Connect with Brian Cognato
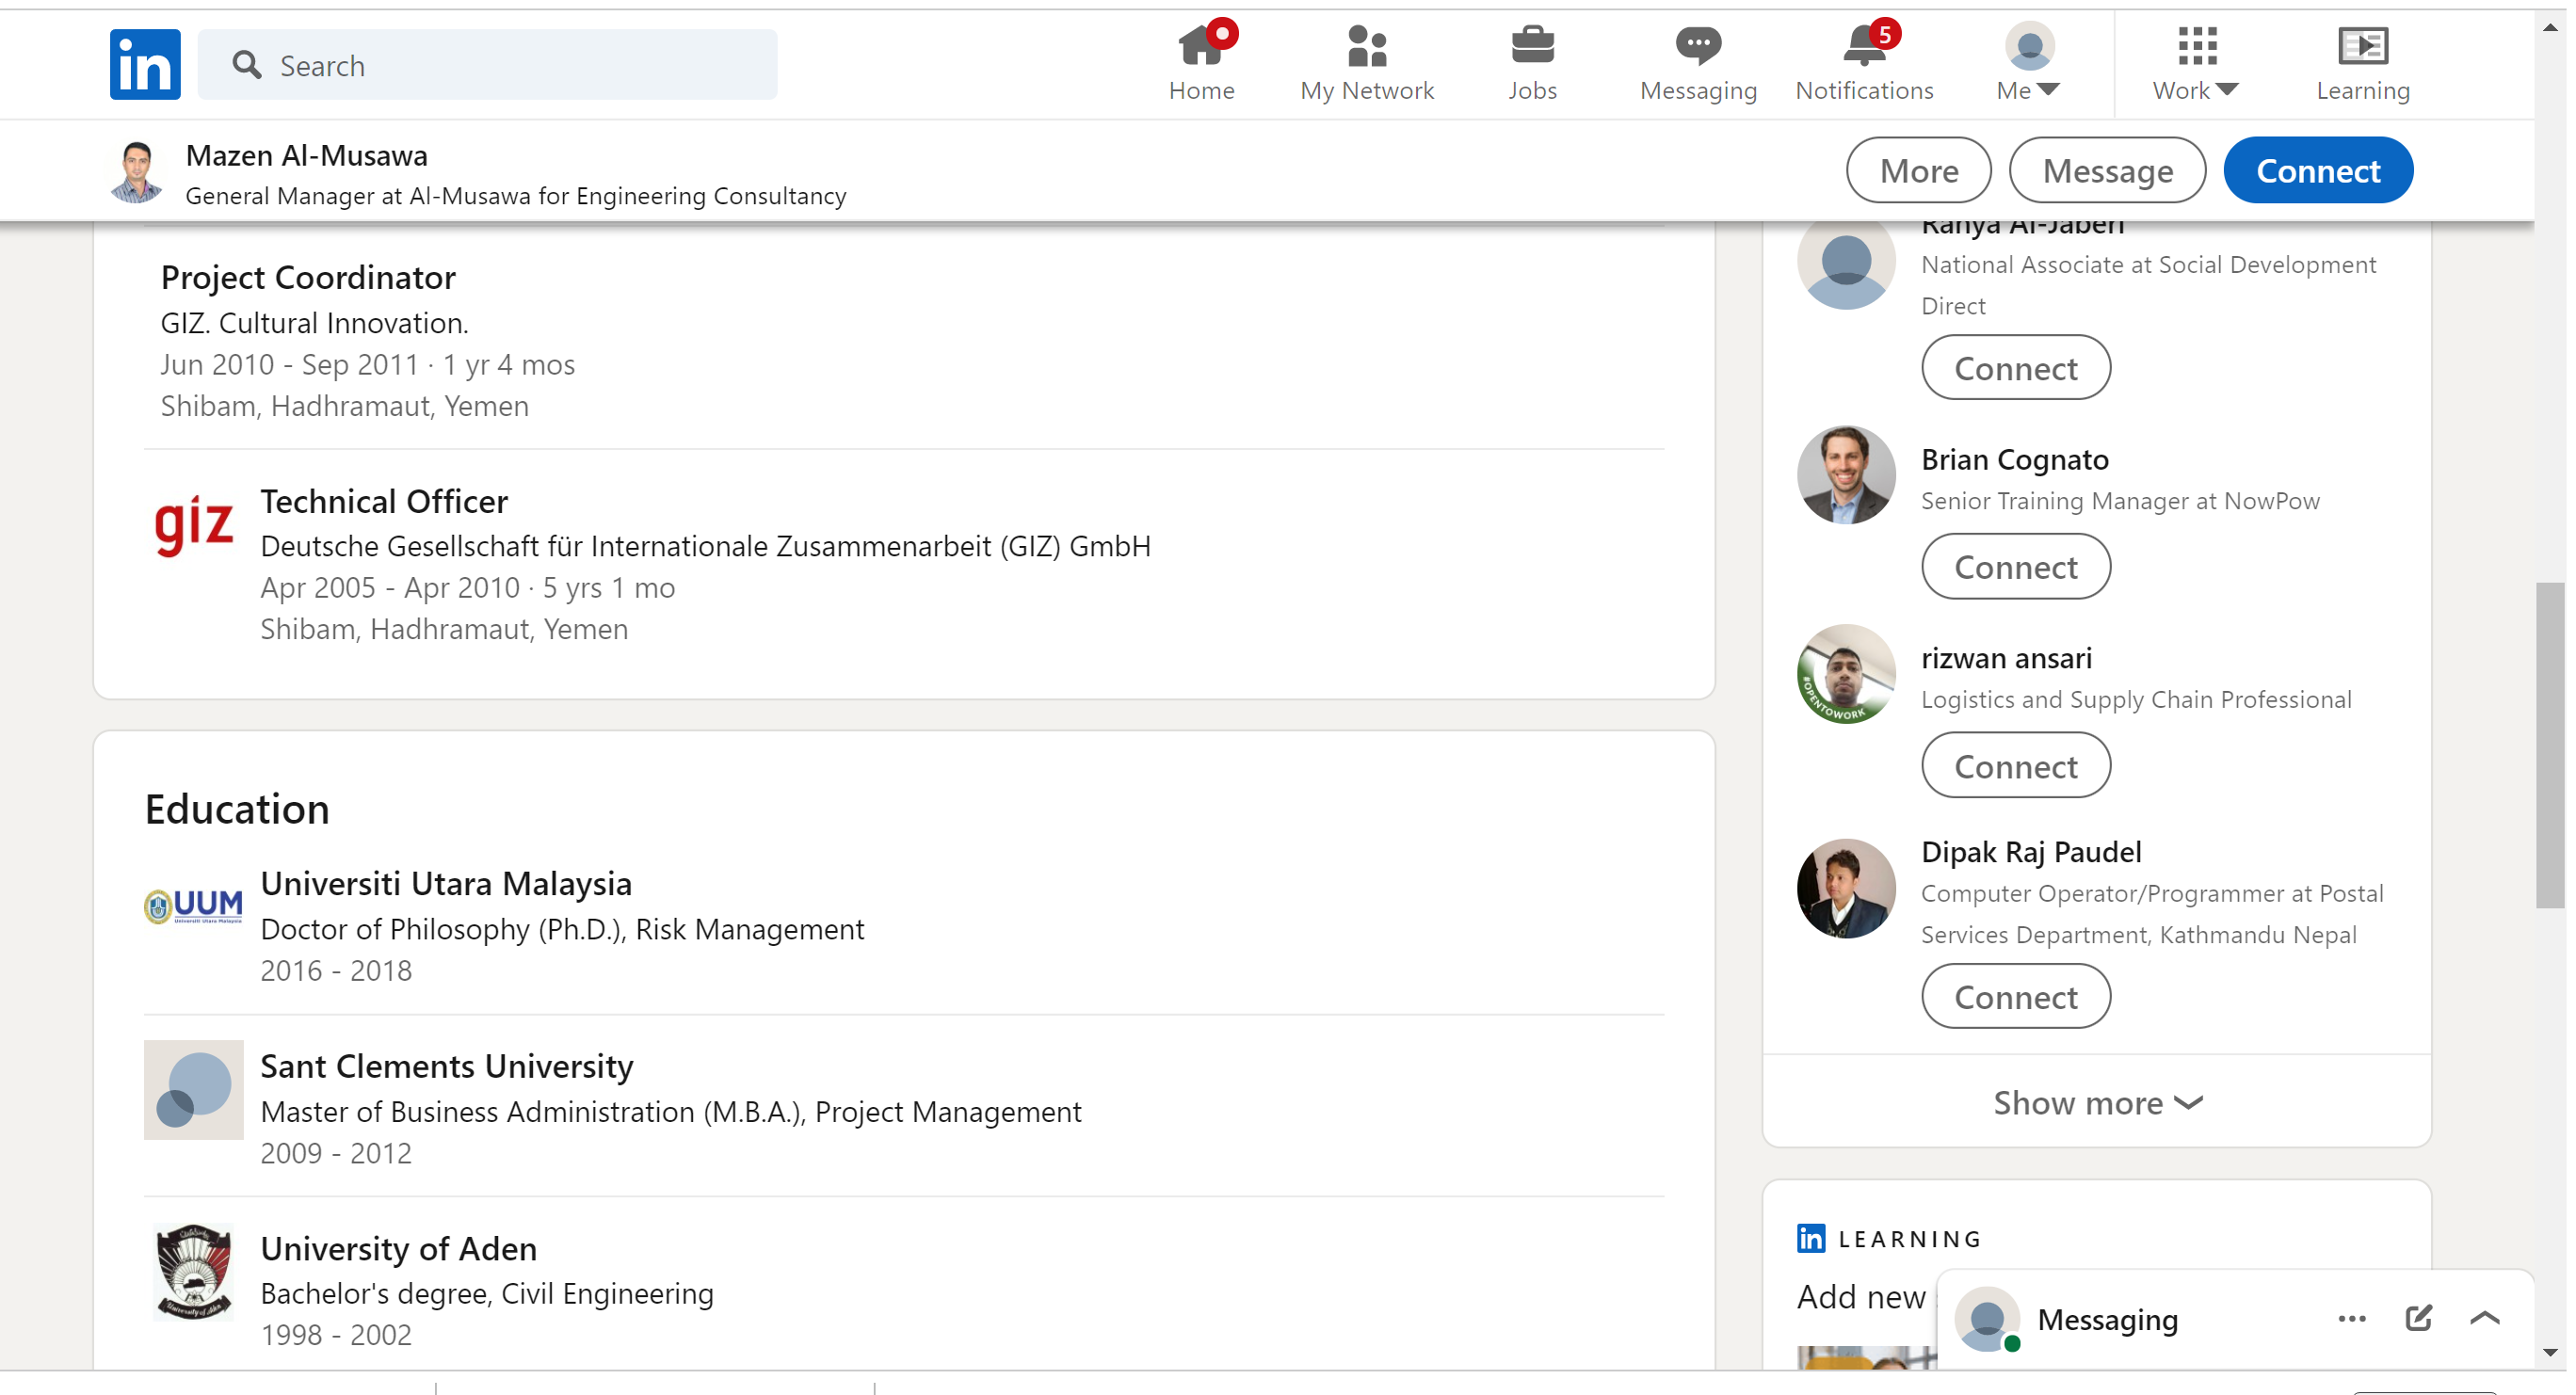Screen dimensions: 2576x1395 tap(2015, 567)
